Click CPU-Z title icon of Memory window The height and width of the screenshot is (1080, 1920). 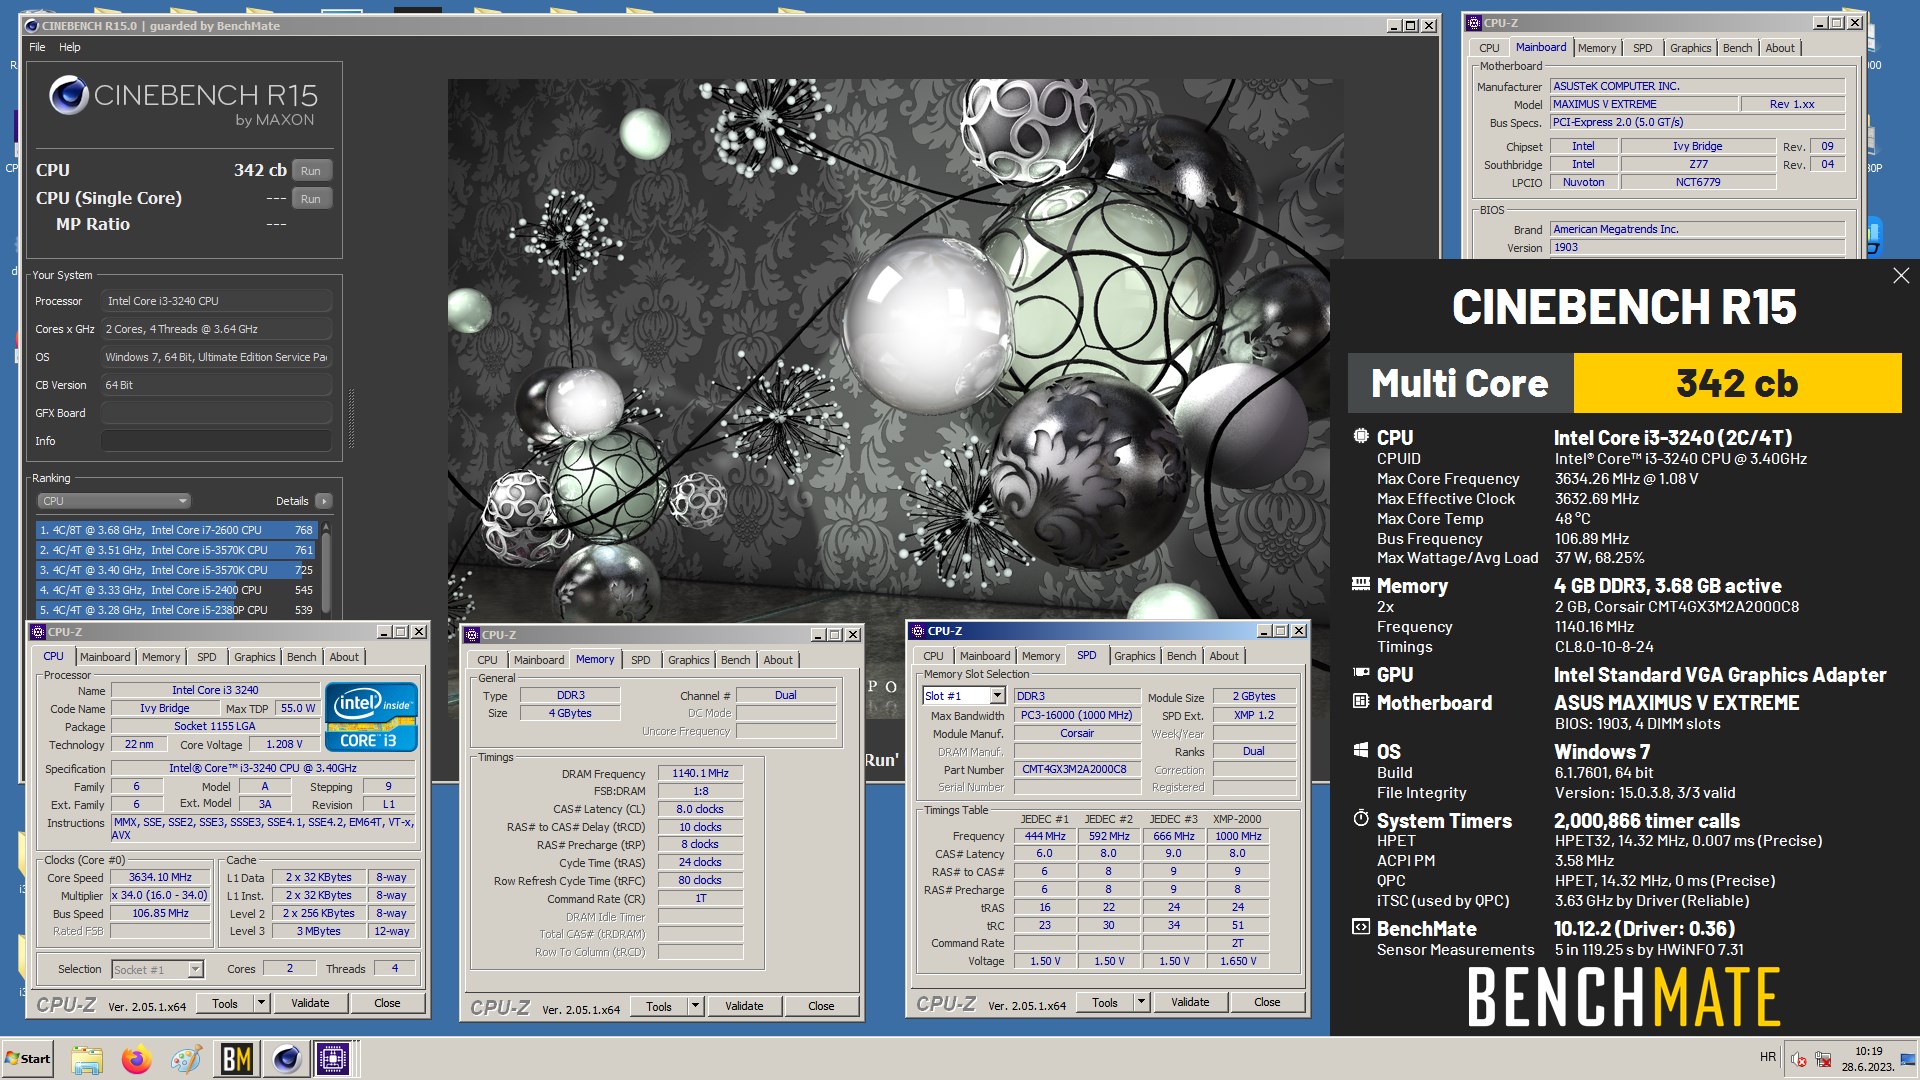pos(472,635)
